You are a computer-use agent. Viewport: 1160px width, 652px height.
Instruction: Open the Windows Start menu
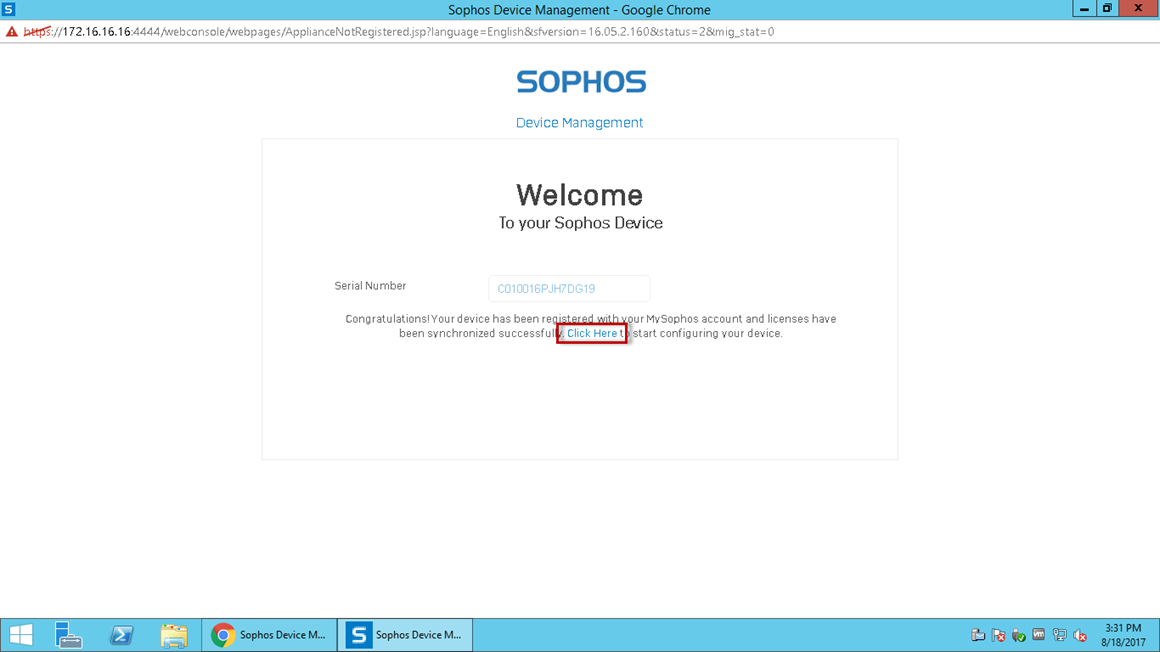tap(21, 635)
